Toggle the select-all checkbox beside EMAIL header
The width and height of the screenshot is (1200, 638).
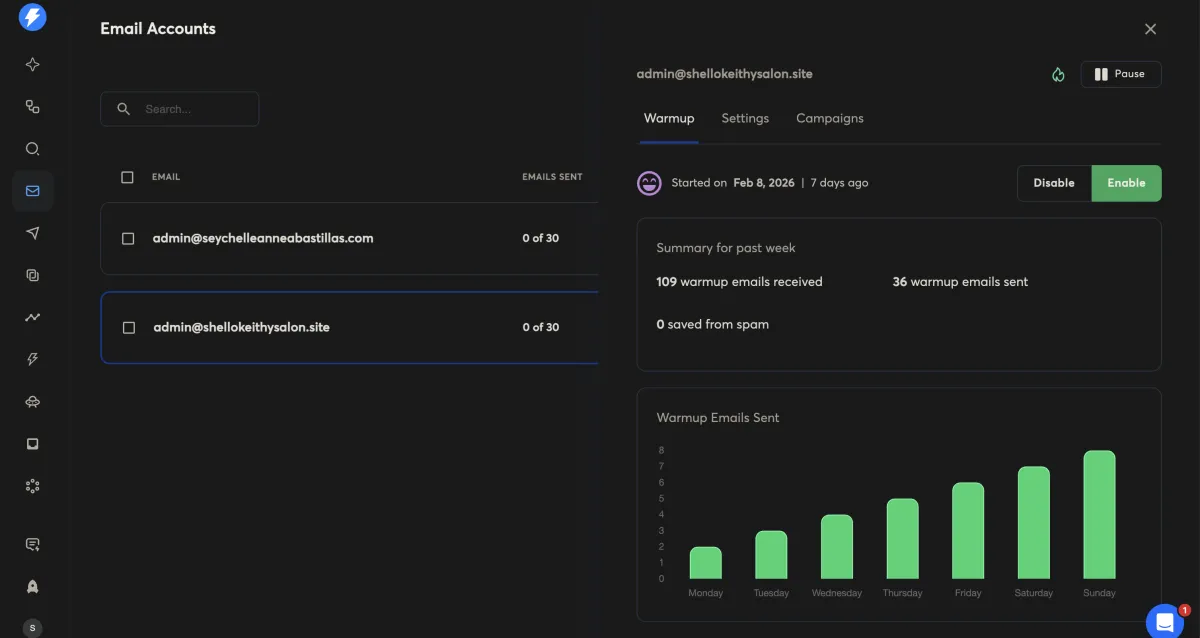tap(127, 177)
